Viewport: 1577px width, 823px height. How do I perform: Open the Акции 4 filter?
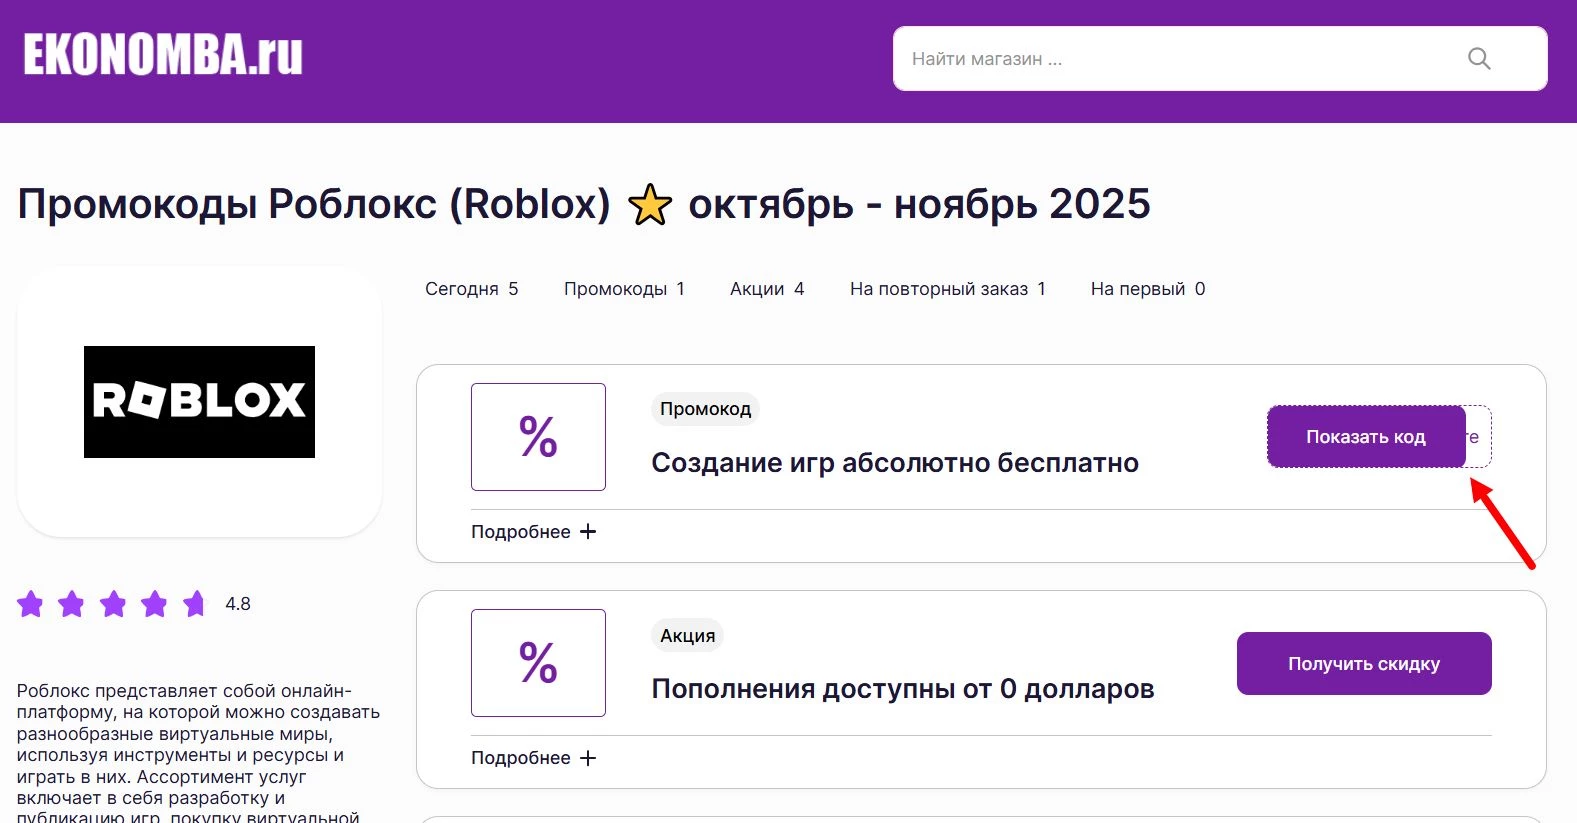pyautogui.click(x=767, y=288)
